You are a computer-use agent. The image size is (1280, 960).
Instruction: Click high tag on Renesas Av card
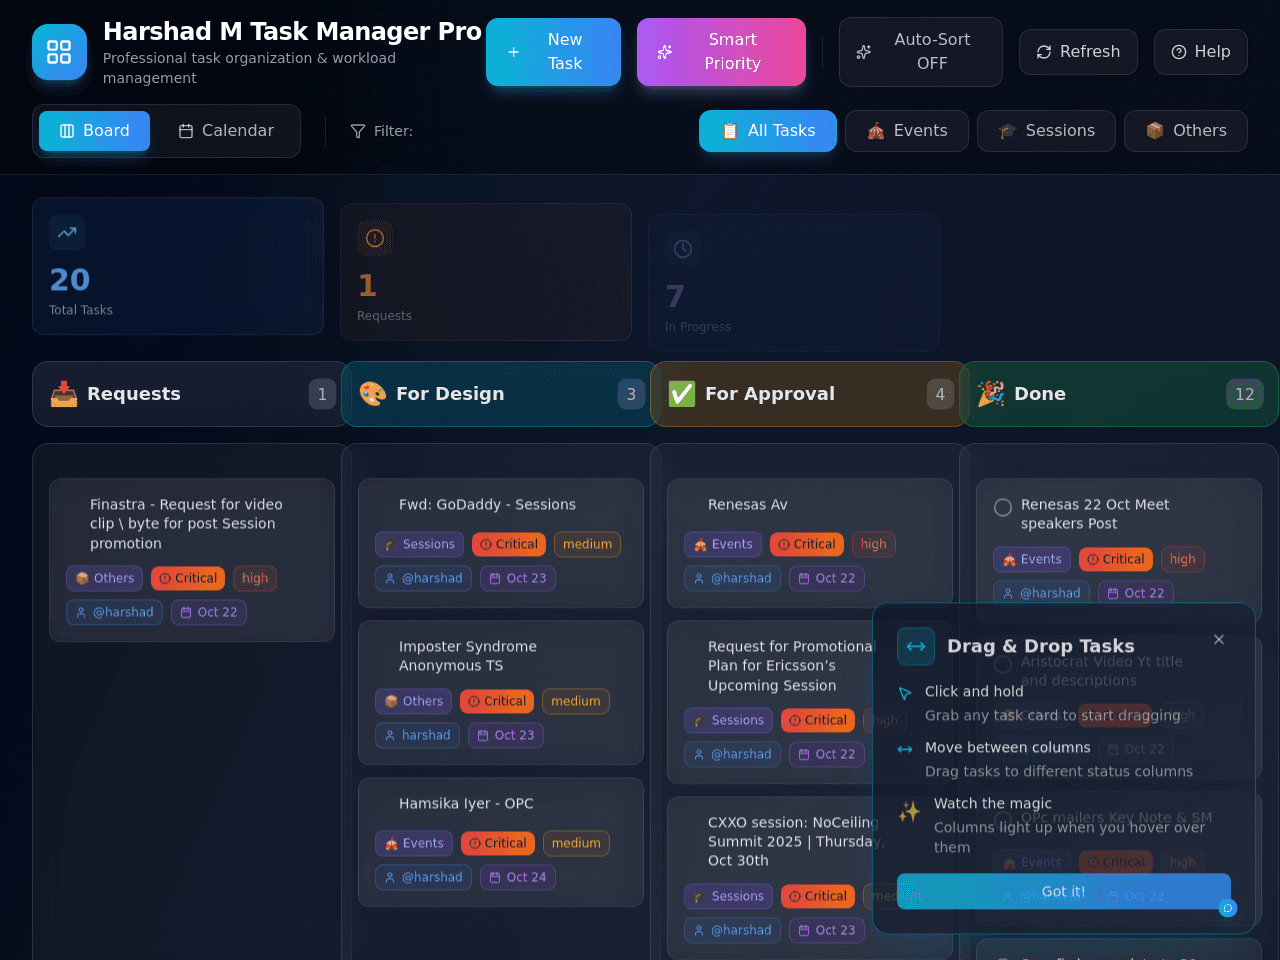874,544
